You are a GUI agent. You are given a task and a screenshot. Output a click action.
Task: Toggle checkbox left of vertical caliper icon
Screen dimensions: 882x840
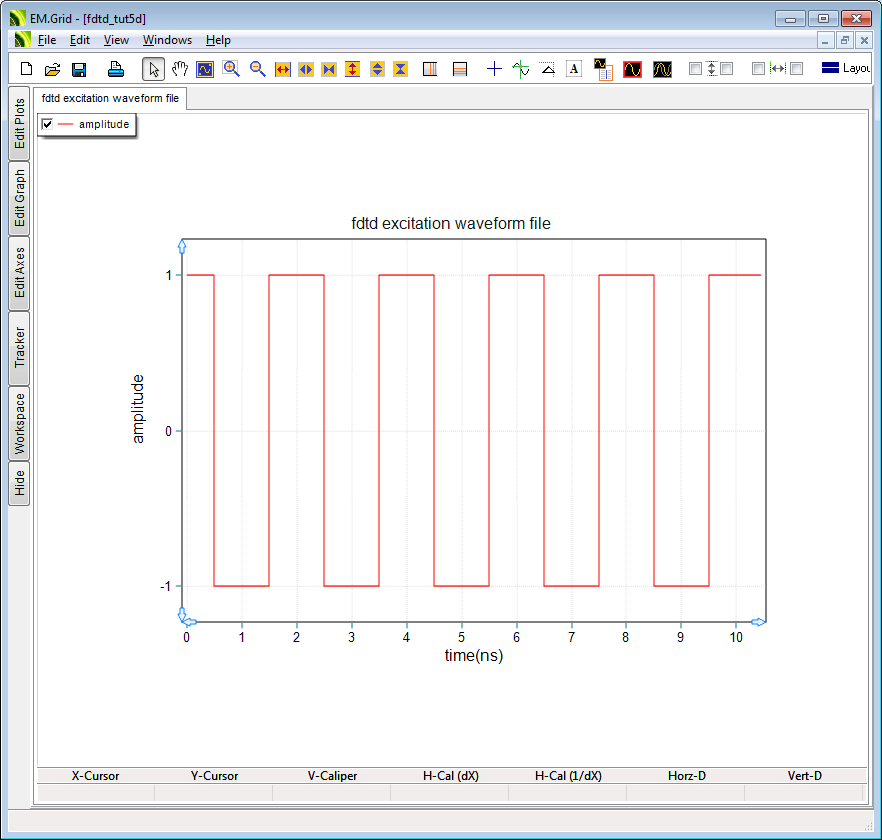pos(695,69)
